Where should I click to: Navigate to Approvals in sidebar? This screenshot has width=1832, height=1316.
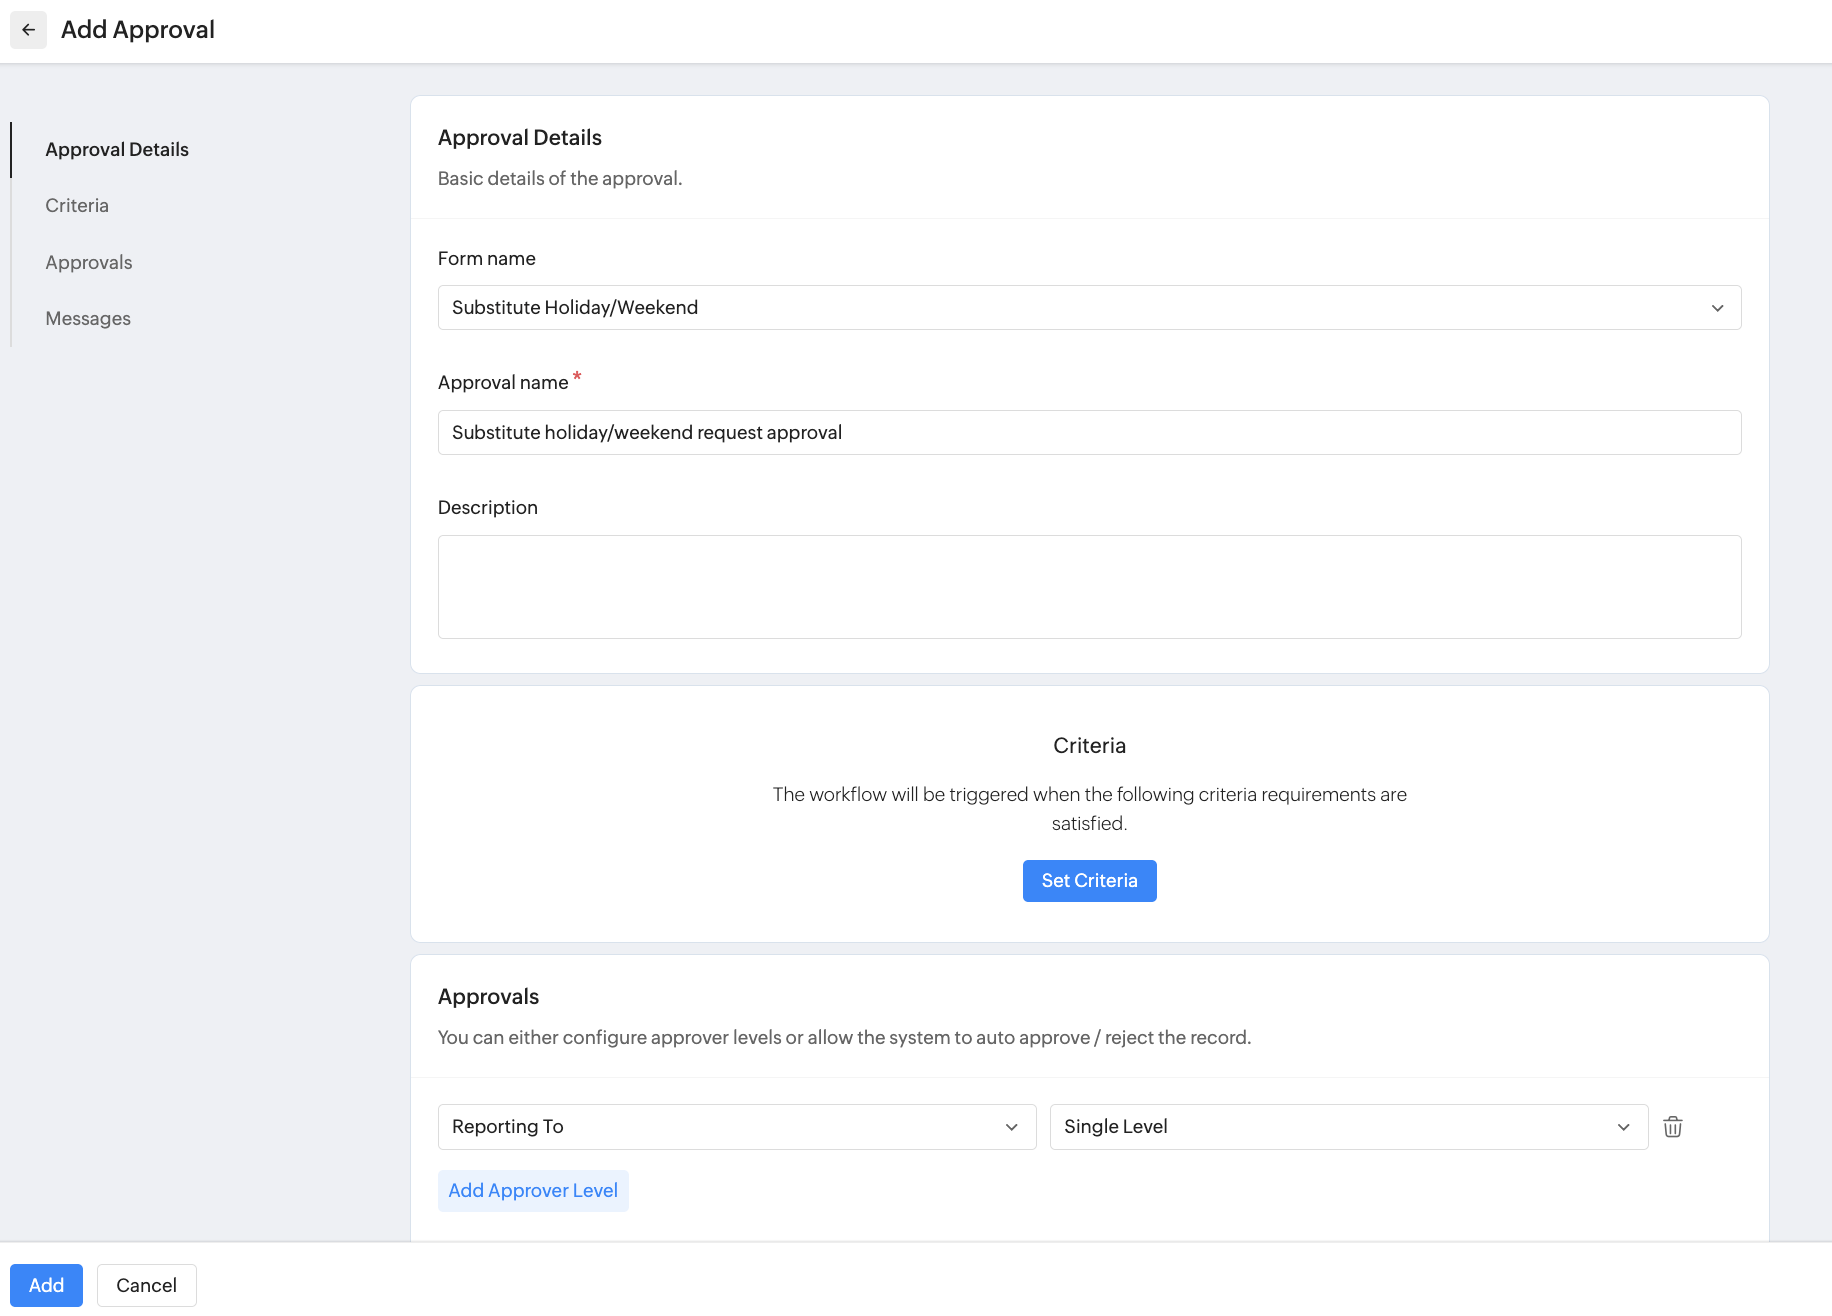89,263
